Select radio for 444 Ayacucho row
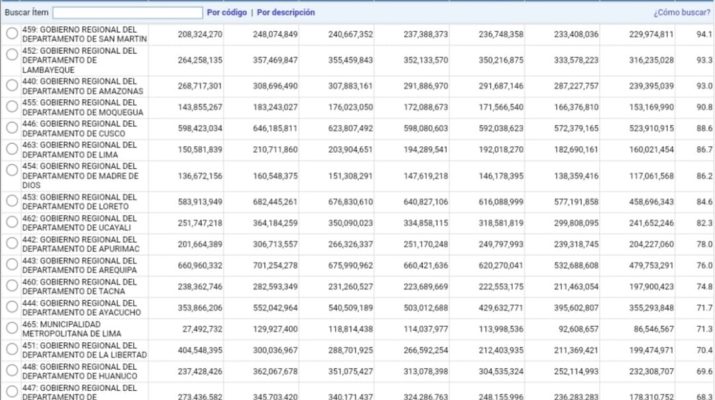This screenshot has width=715, height=400. point(12,306)
